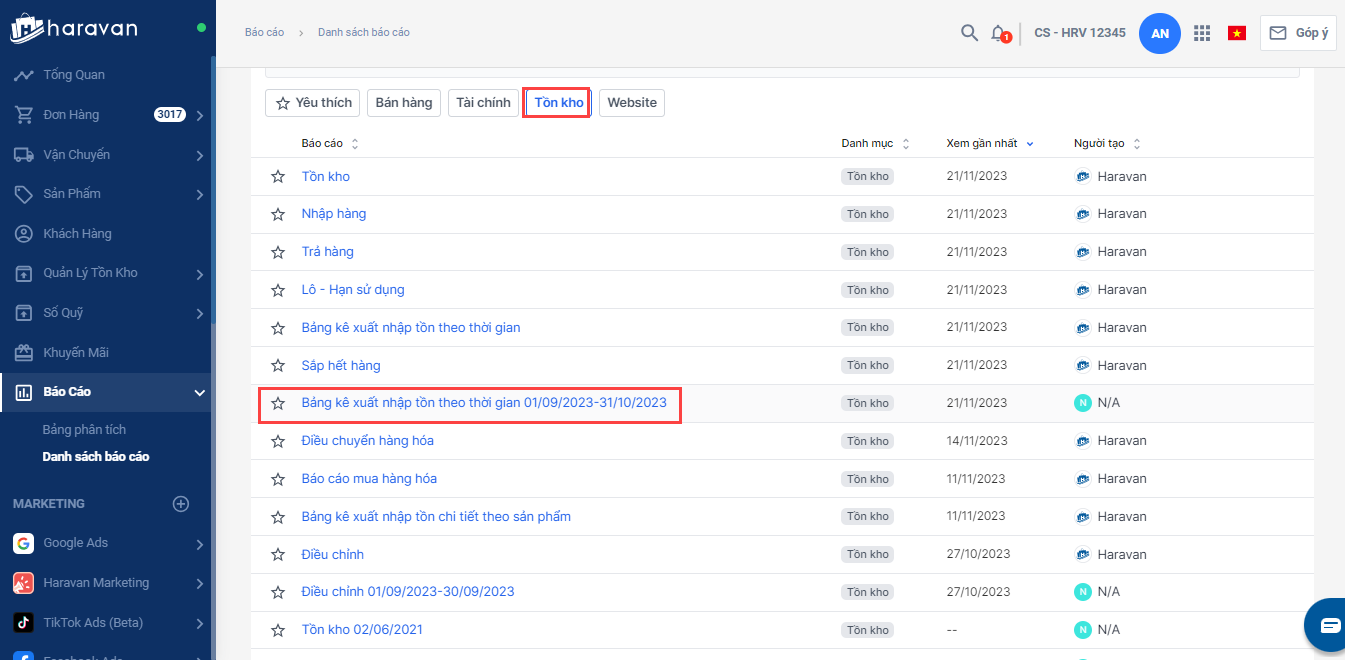Click the Góp ý feedback button

click(1298, 33)
